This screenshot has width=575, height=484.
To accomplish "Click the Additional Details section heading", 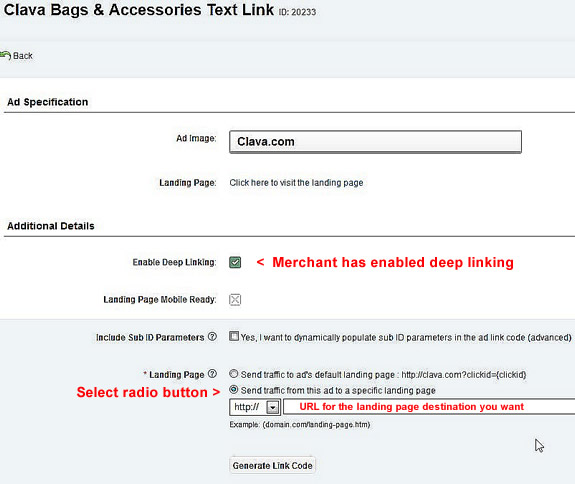I will [51, 226].
